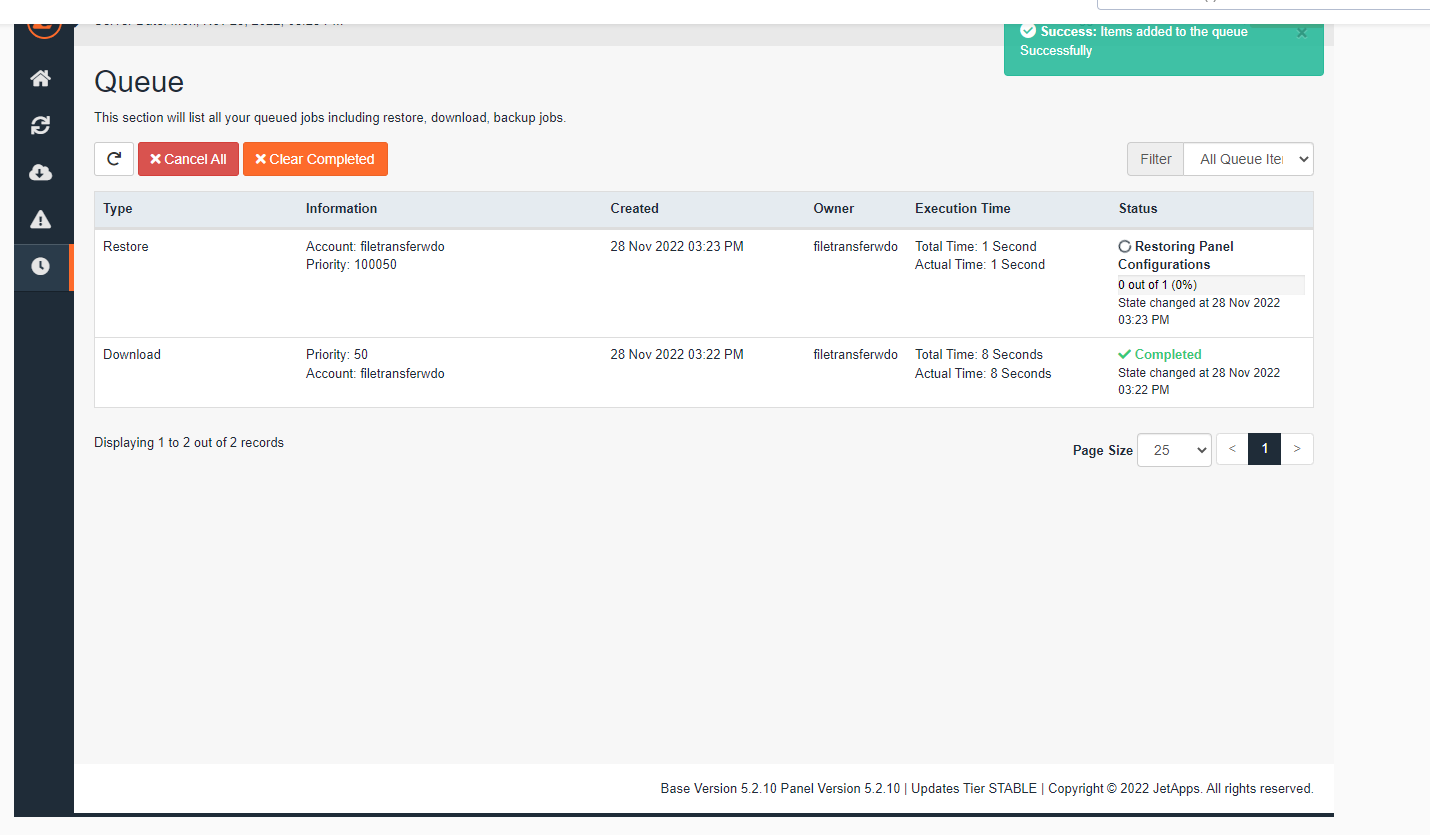1430x835 pixels.
Task: Reload the queue list with the refresh button
Action: [x=114, y=159]
